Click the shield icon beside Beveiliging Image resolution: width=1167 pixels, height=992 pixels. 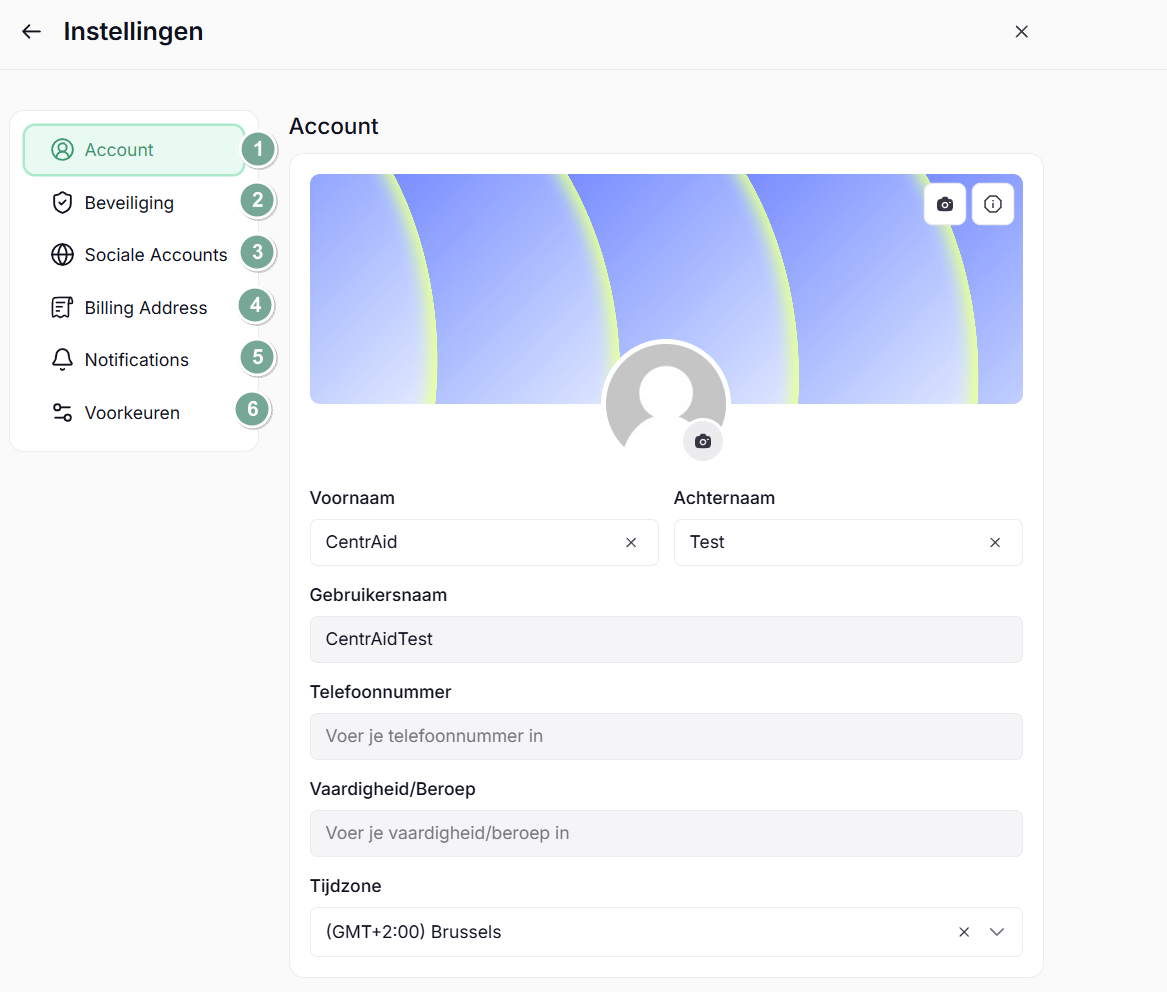63,202
